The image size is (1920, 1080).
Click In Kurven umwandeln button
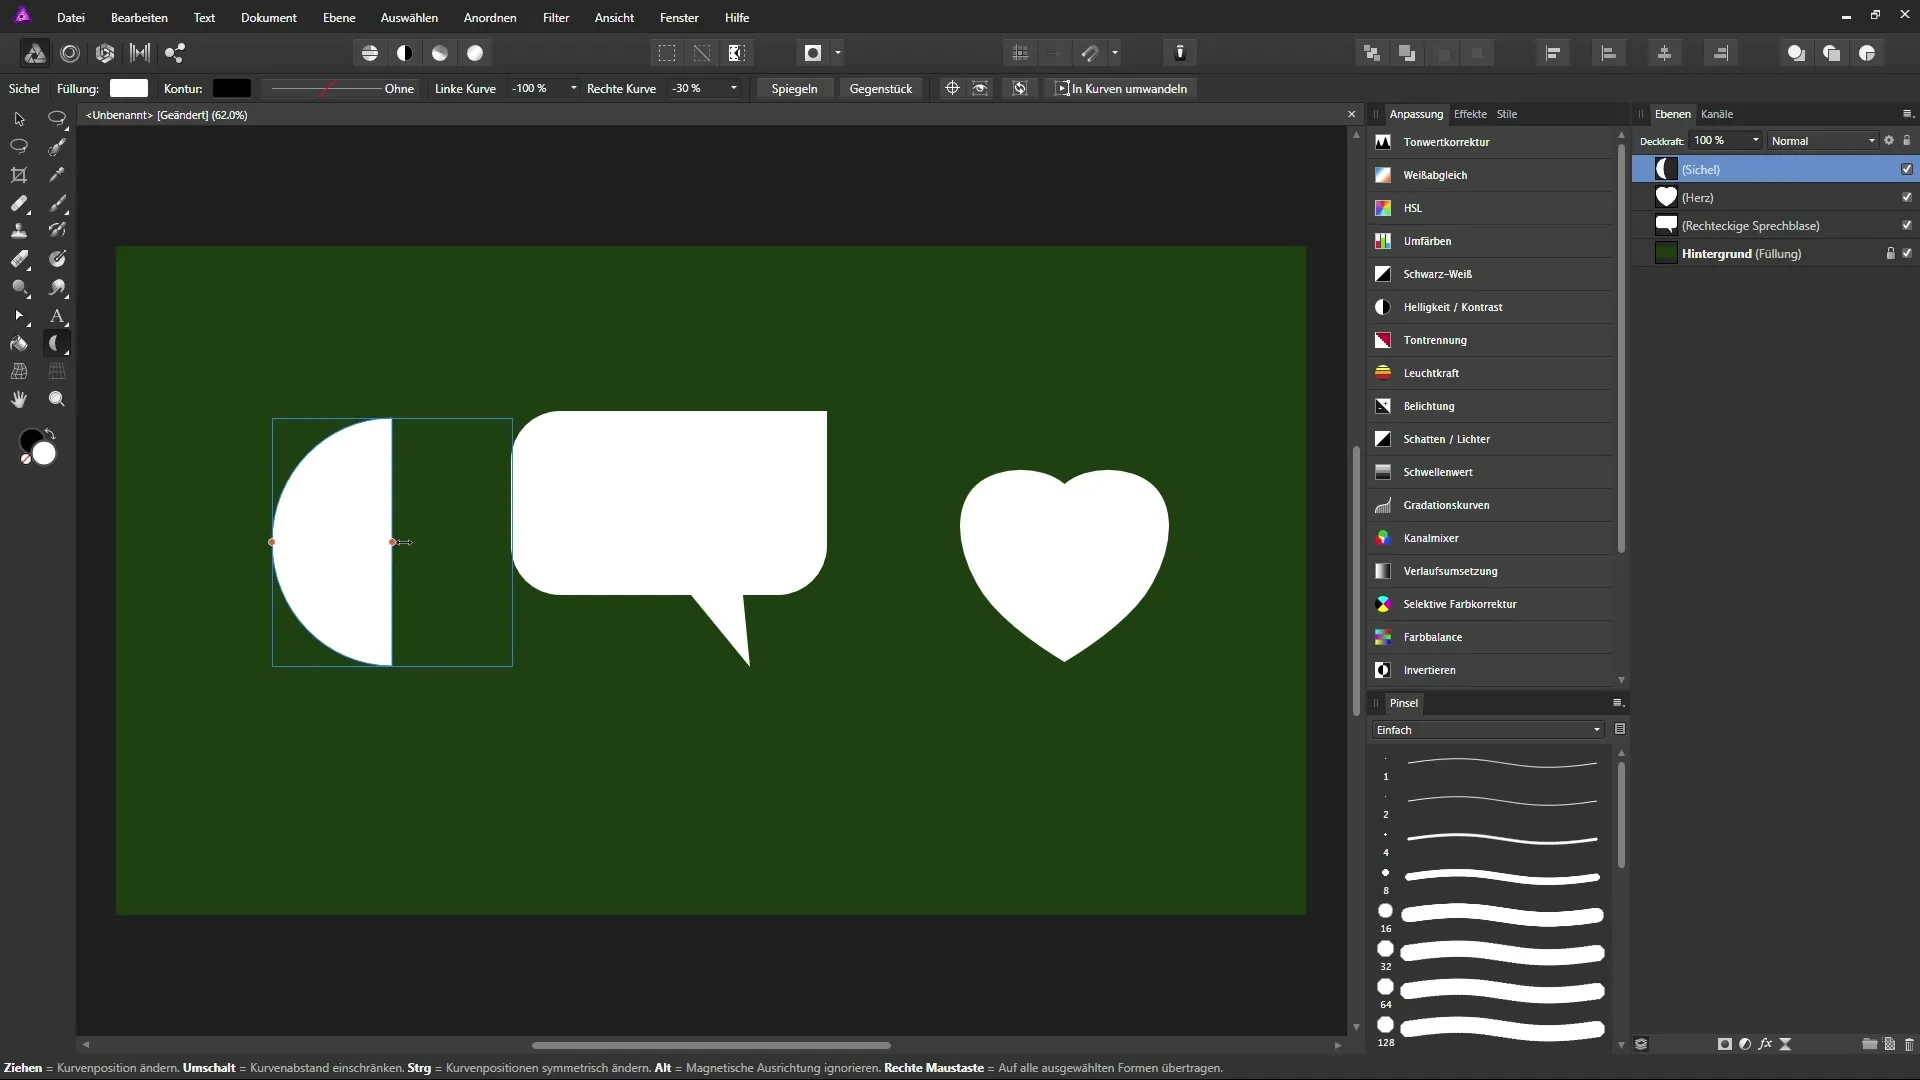(1122, 89)
